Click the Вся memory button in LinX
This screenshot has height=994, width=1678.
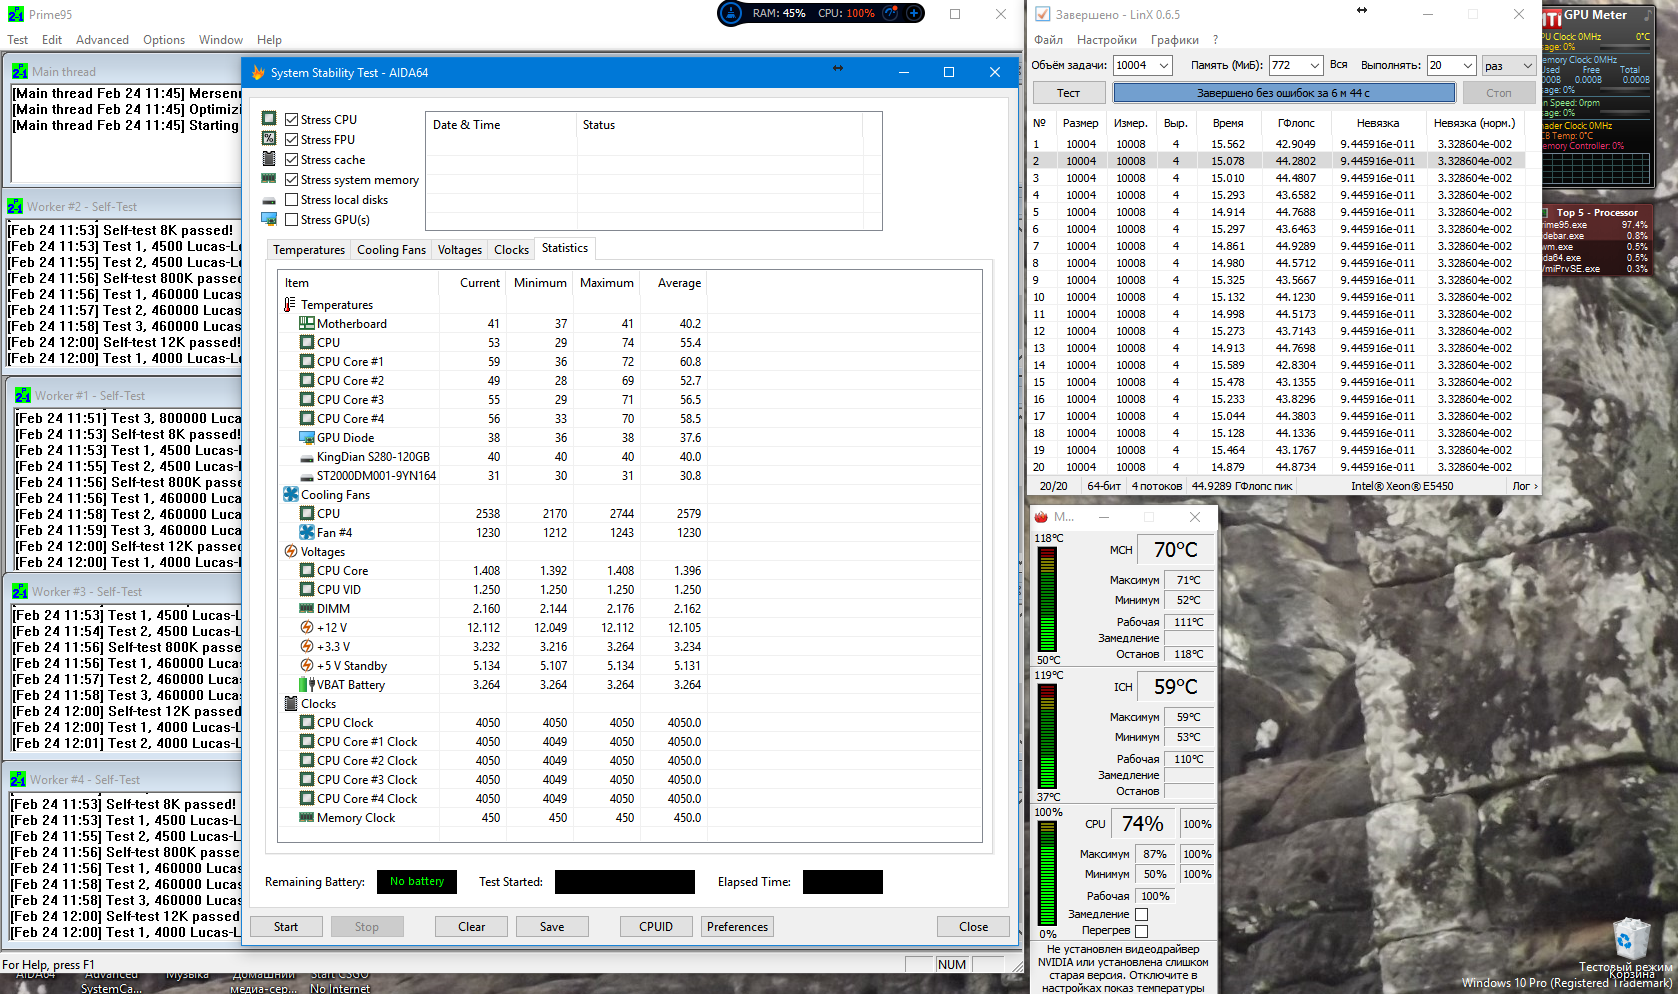(1339, 65)
